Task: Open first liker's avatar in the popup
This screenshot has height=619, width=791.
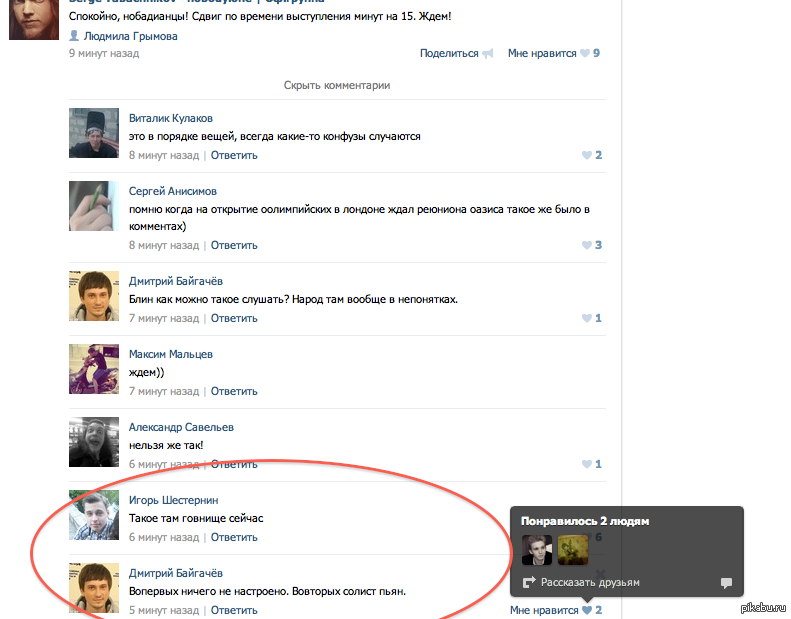Action: (537, 550)
